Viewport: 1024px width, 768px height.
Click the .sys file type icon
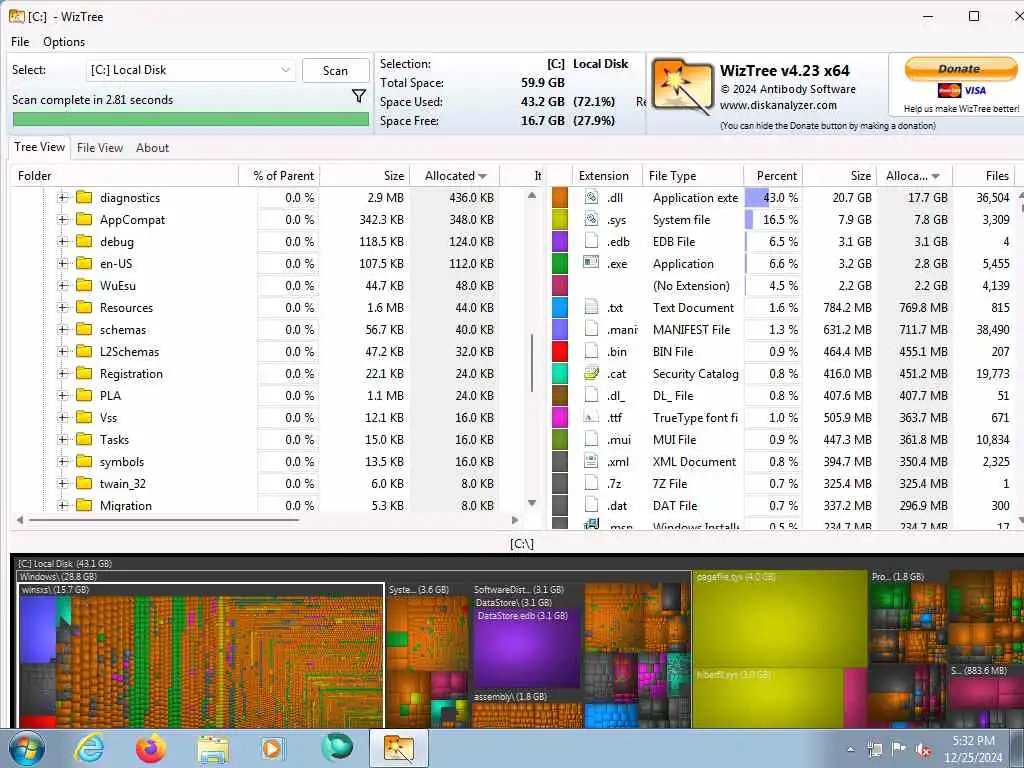point(591,219)
